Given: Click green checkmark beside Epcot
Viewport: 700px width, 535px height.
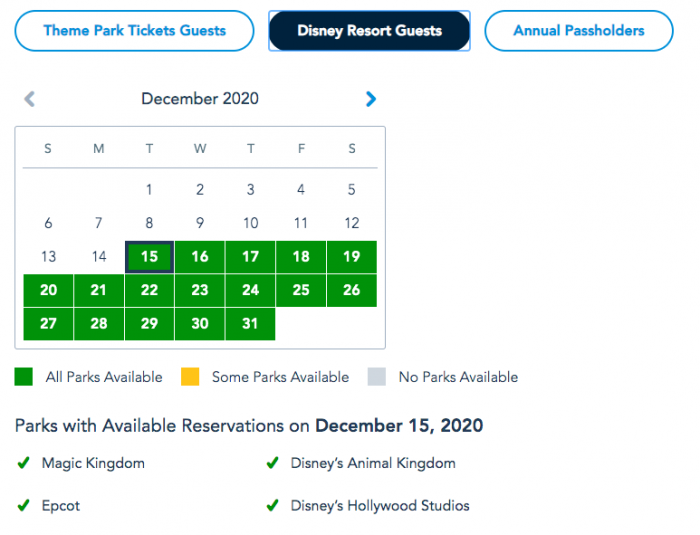Looking at the screenshot, I should pyautogui.click(x=23, y=505).
